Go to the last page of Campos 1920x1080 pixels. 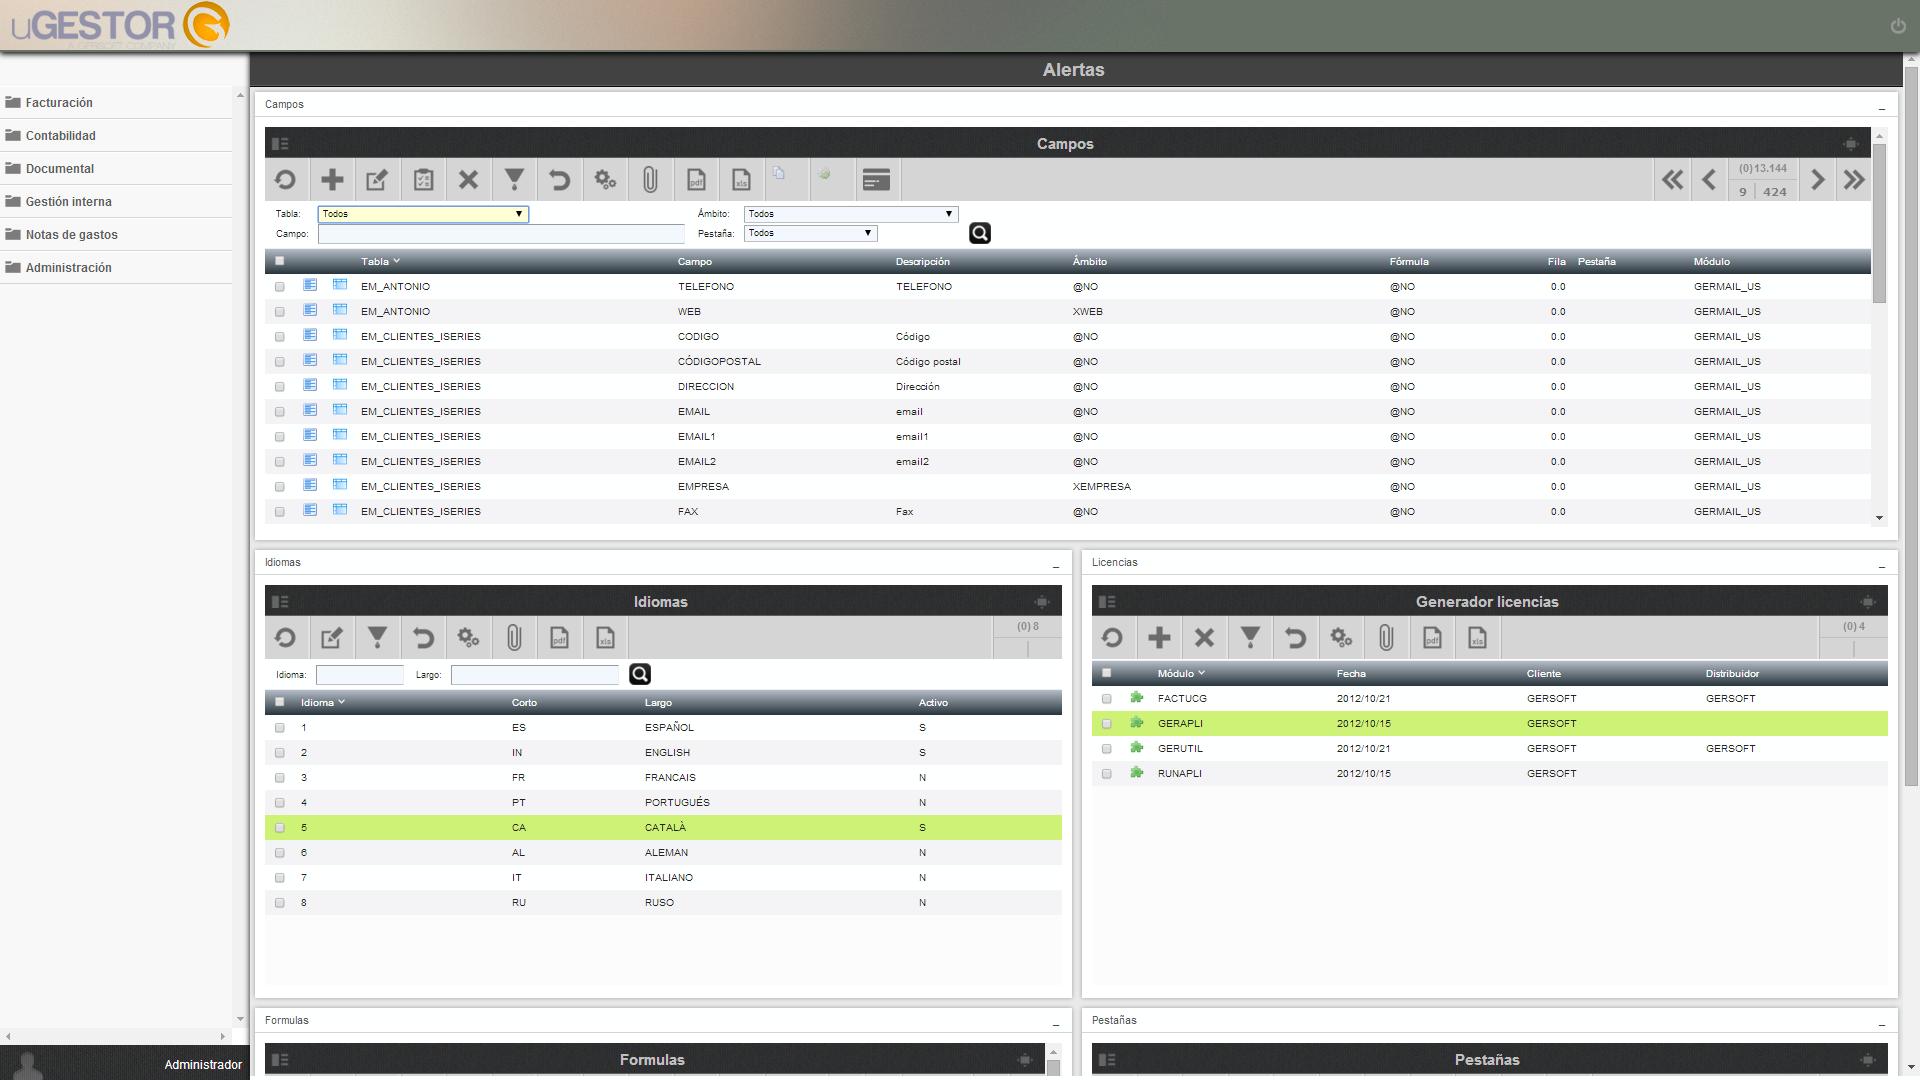coord(1854,180)
